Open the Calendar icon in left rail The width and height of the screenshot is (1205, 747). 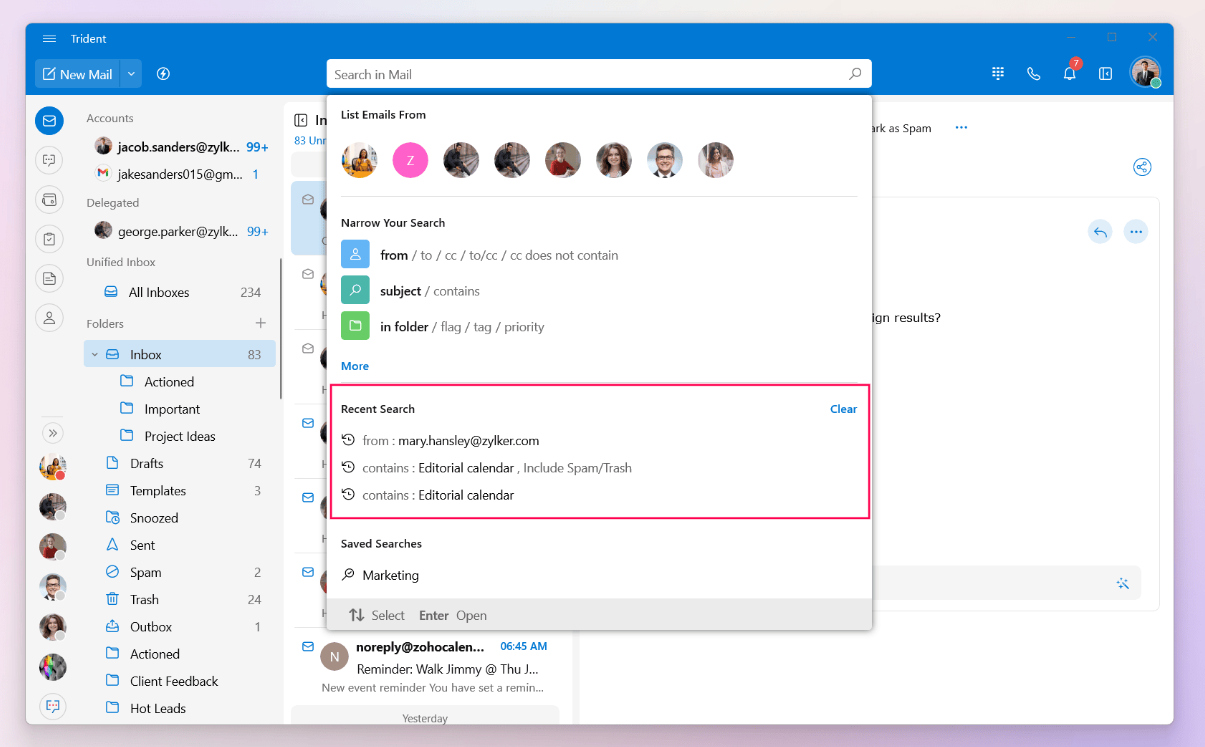tap(49, 199)
